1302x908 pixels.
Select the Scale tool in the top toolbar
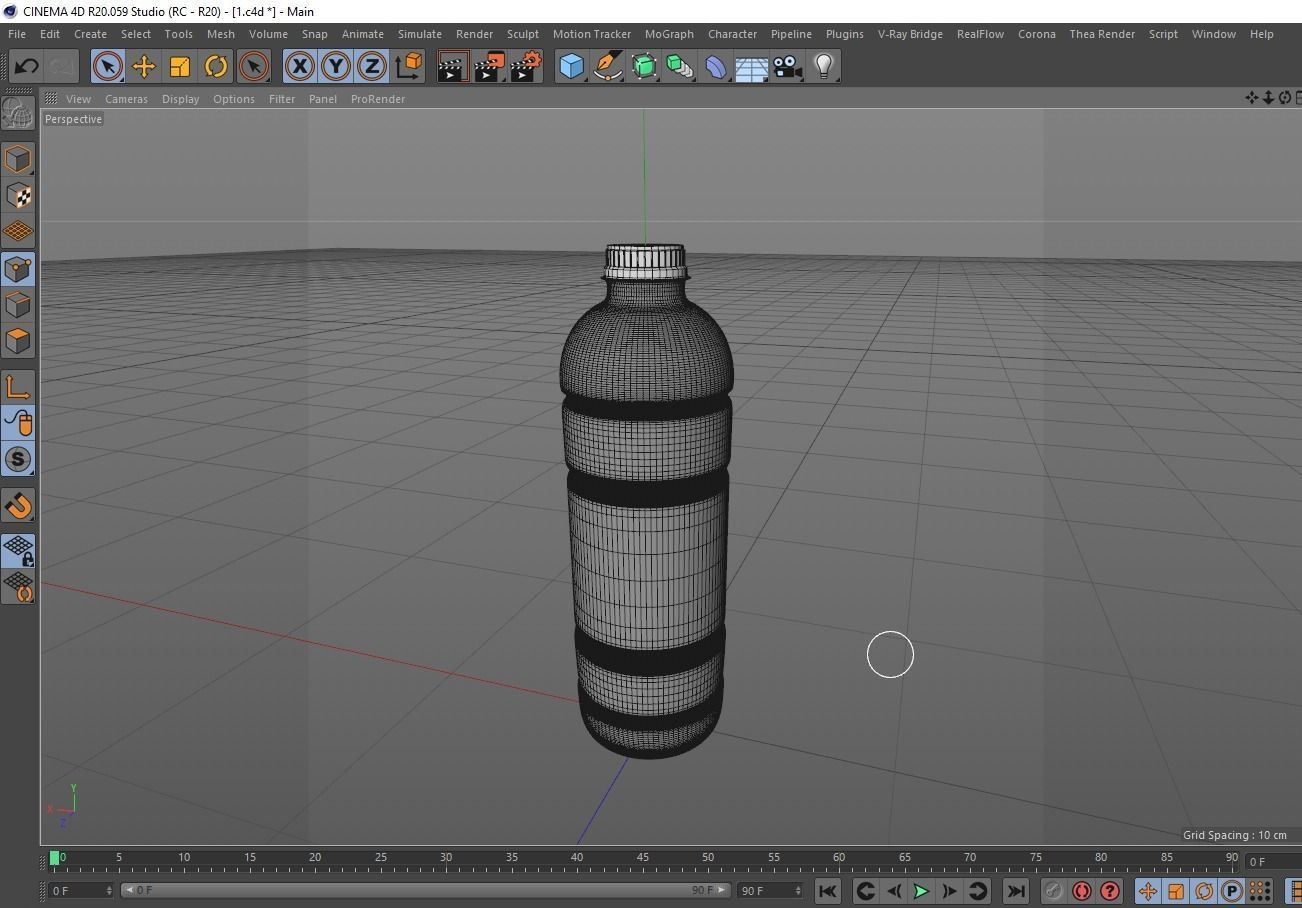point(179,67)
